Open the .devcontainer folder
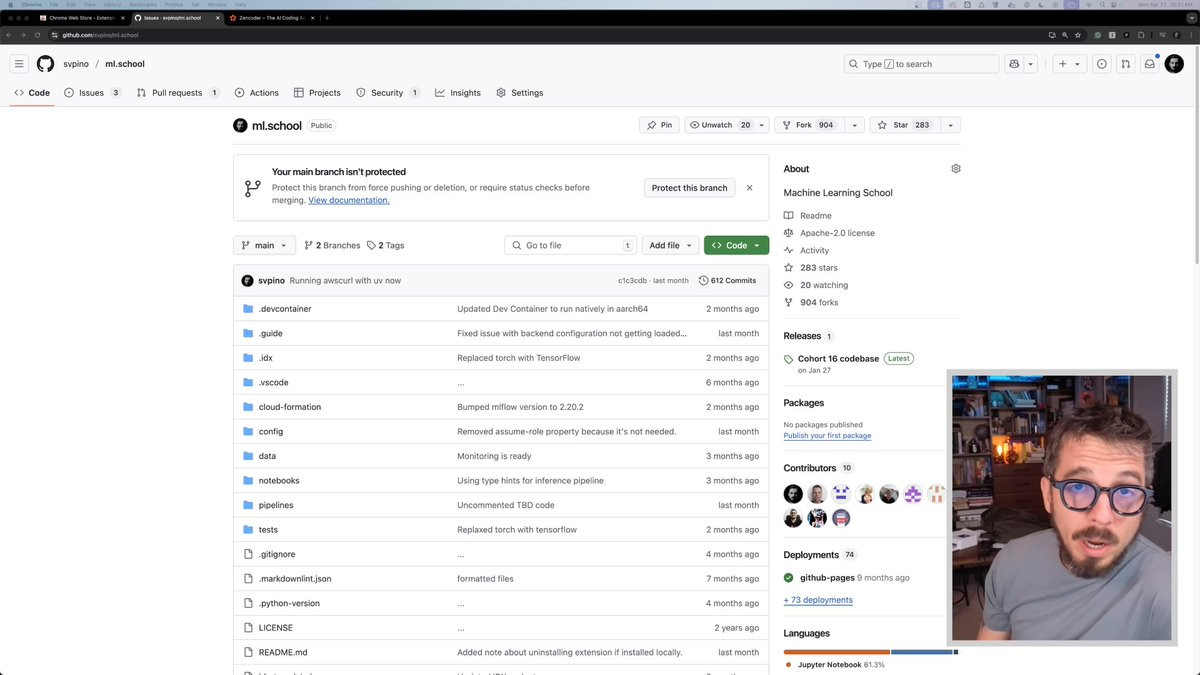This screenshot has height=675, width=1200. pyautogui.click(x=285, y=309)
